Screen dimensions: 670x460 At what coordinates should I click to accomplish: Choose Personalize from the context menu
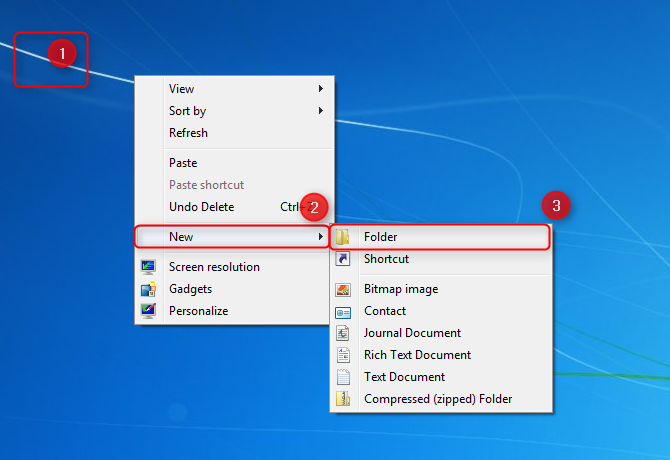pos(234,311)
